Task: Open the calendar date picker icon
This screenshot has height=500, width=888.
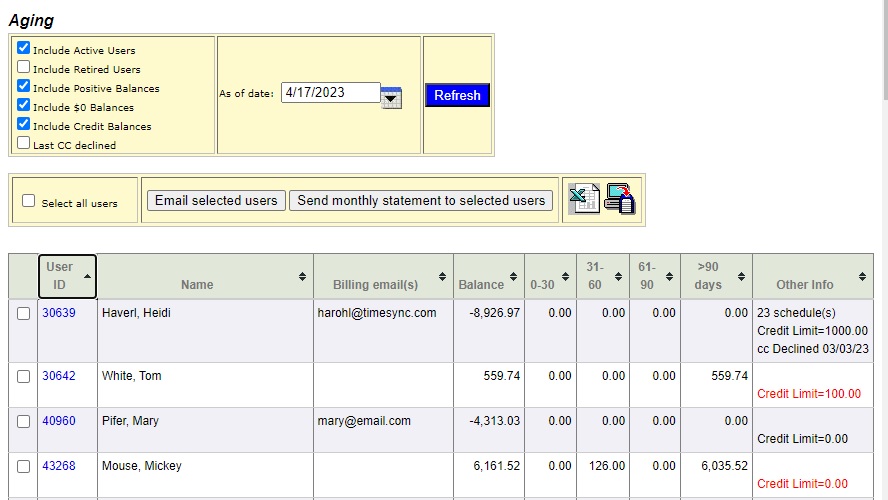Action: coord(391,97)
